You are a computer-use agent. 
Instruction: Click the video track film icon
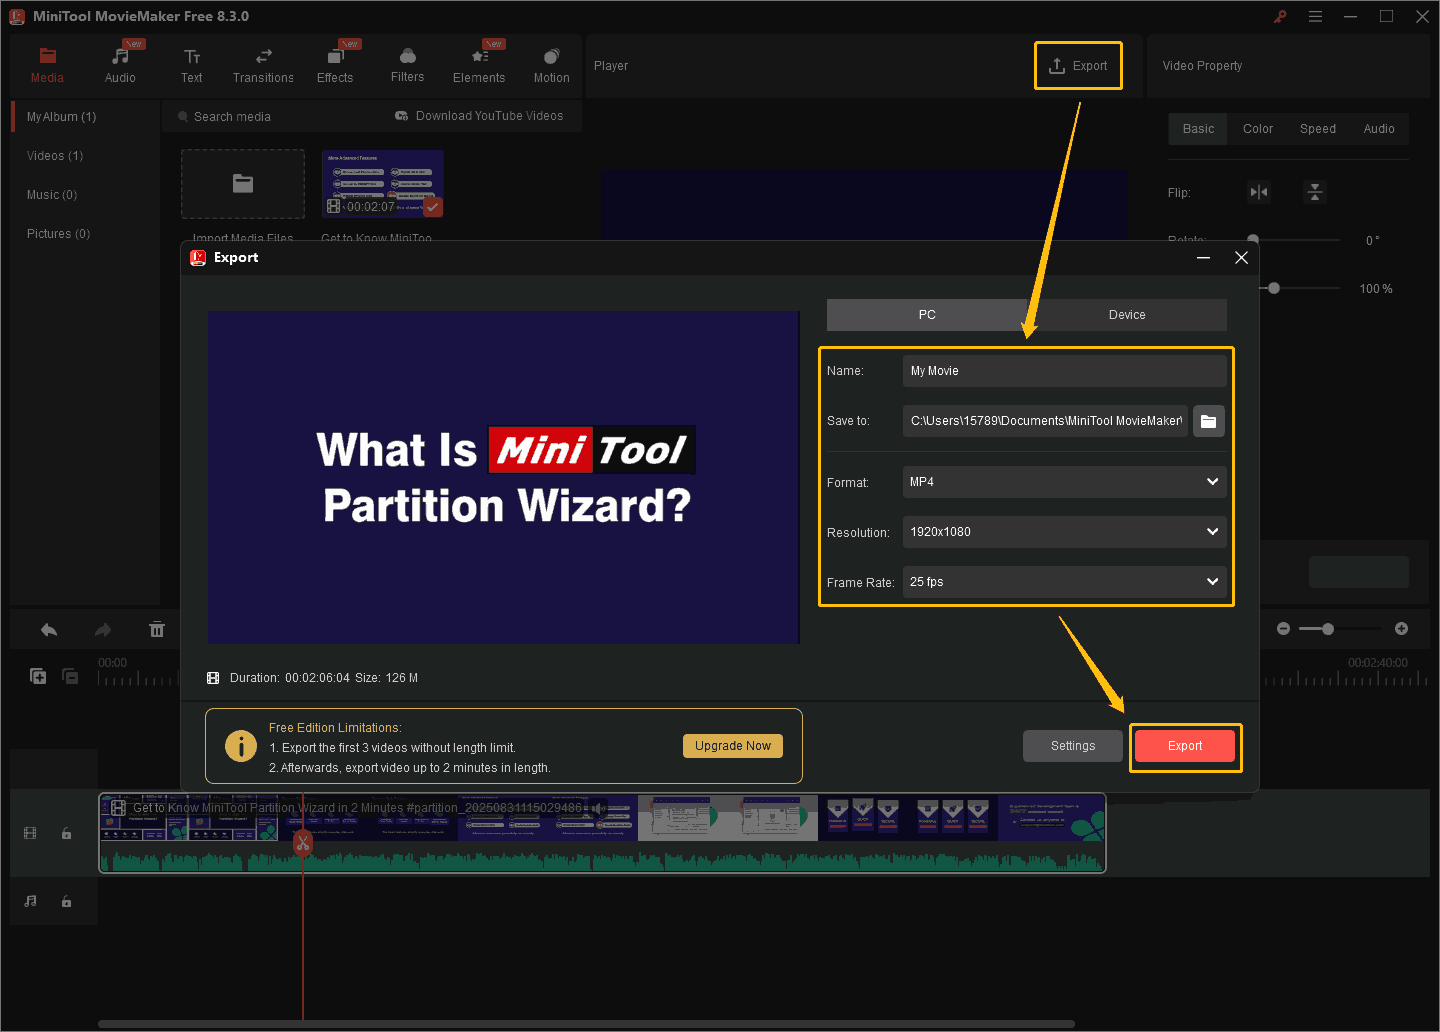click(30, 833)
